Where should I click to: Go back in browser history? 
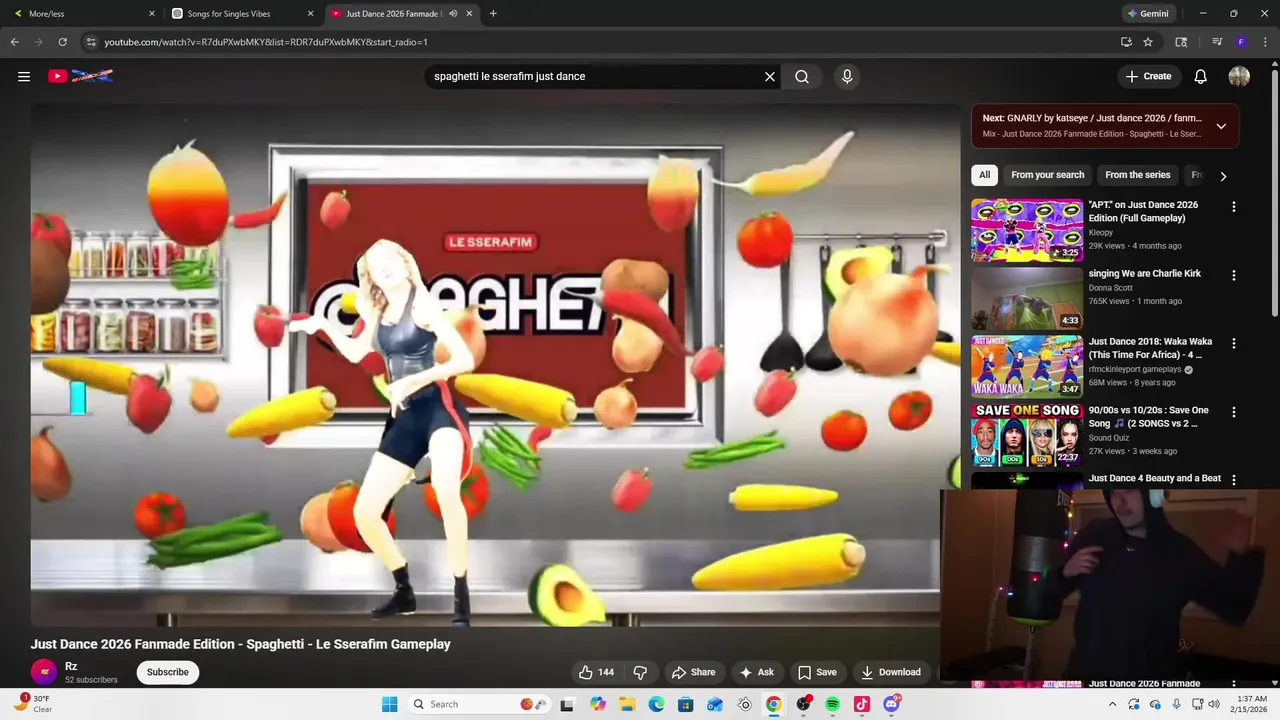pyautogui.click(x=14, y=42)
